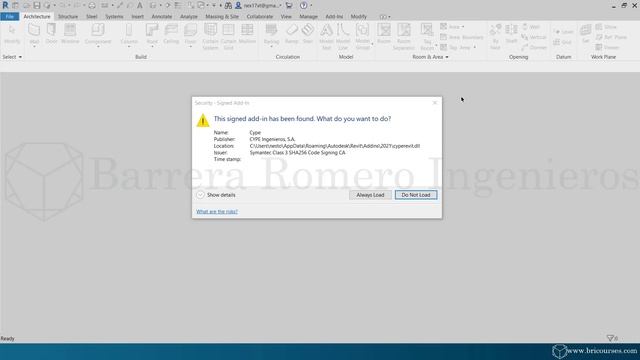Screen dimensions: 640x360
Task: Click the Ref Plane tool
Action: [611, 37]
